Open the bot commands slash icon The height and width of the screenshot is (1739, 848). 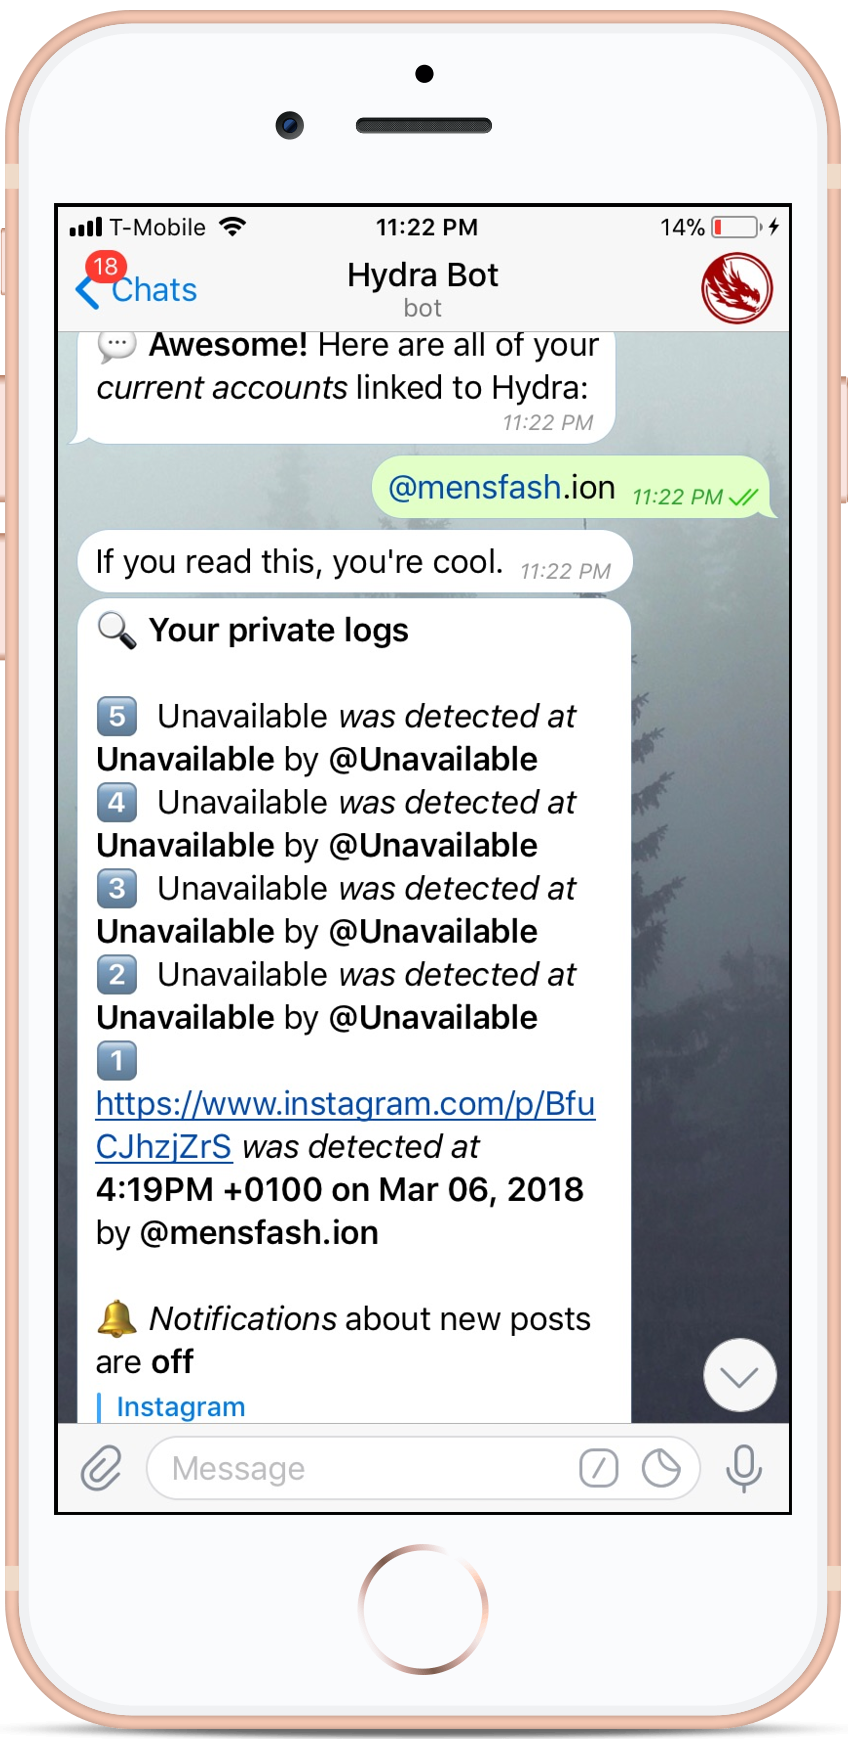click(598, 1468)
